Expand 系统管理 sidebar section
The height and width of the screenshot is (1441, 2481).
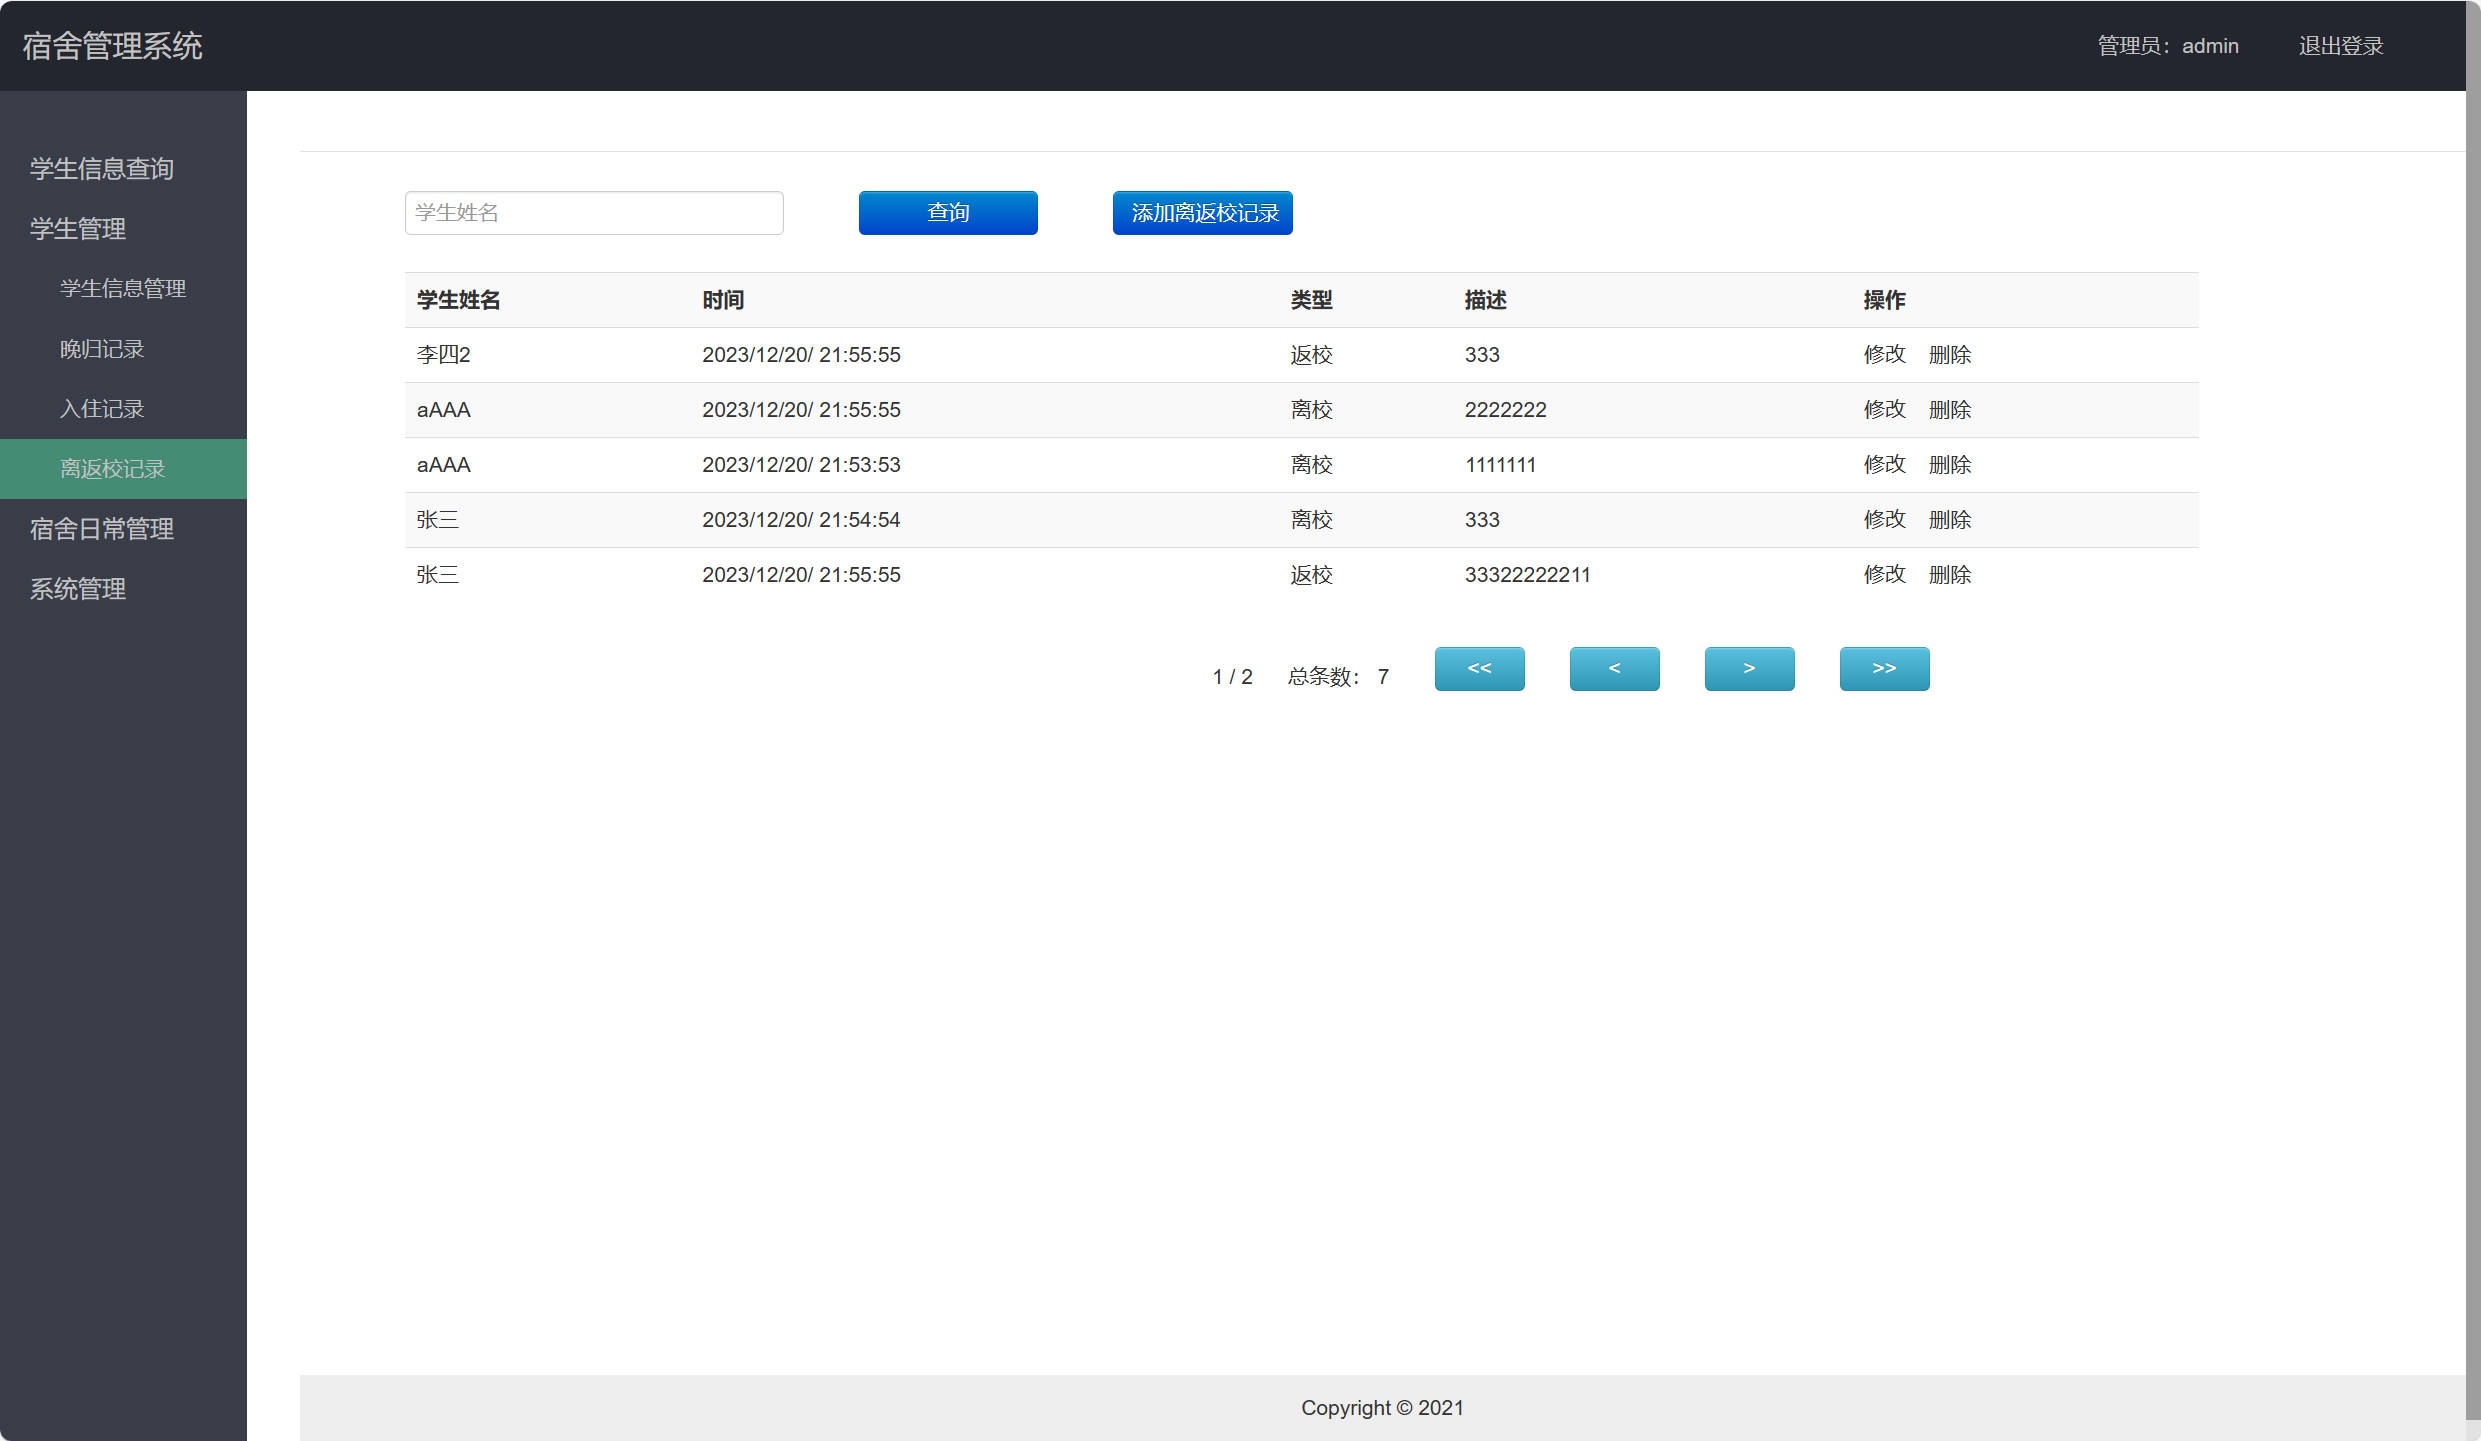pyautogui.click(x=78, y=589)
